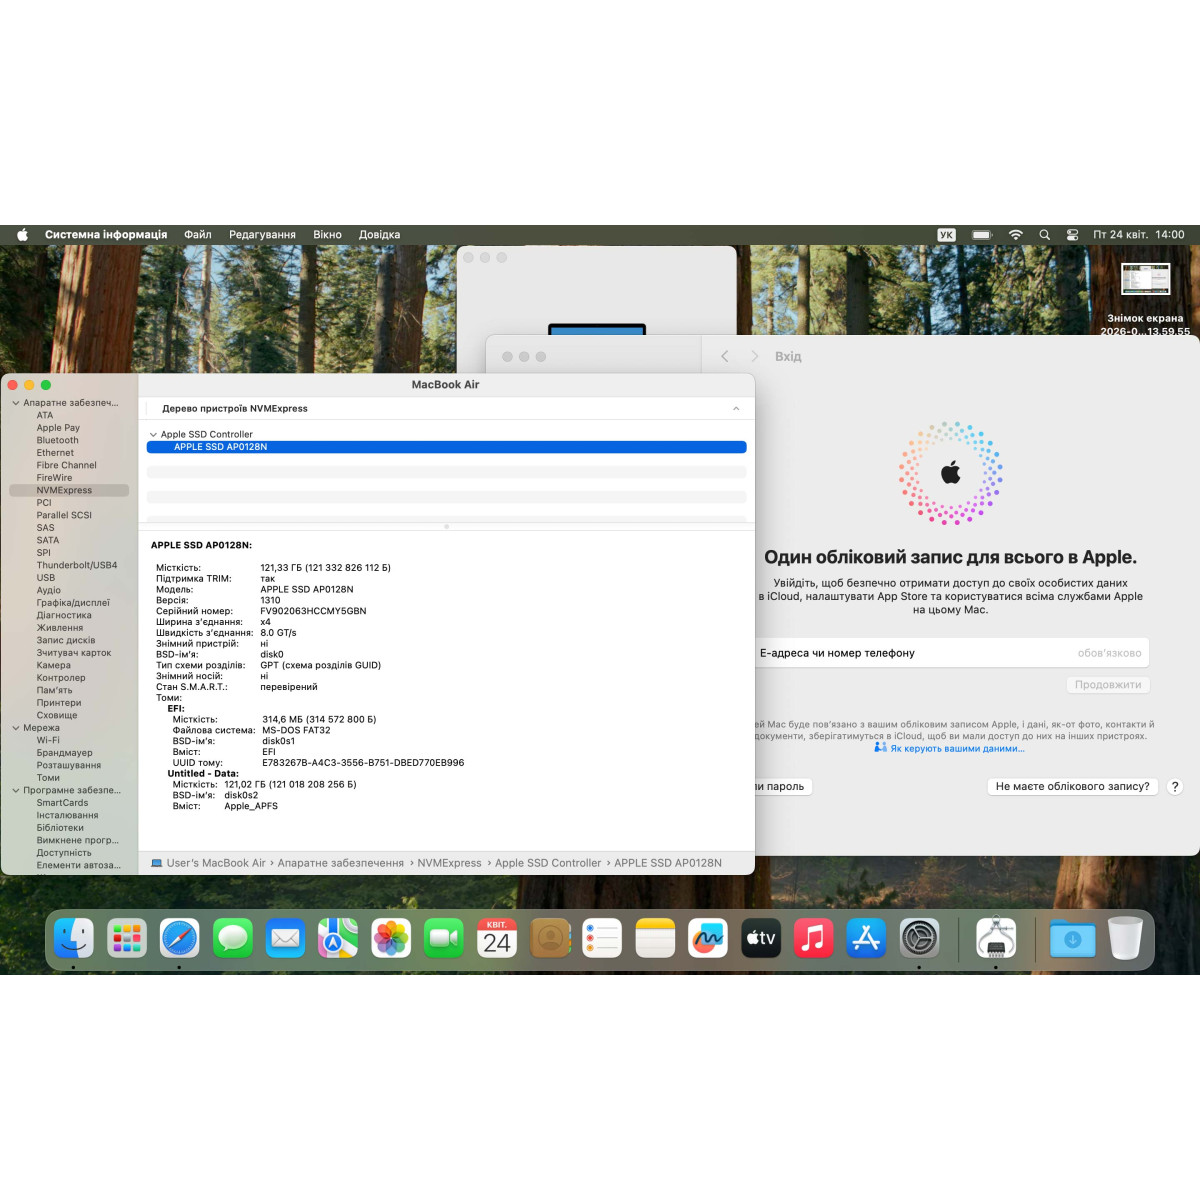The width and height of the screenshot is (1200, 1200).
Task: Click NVMExpress in the path bar
Action: click(449, 863)
